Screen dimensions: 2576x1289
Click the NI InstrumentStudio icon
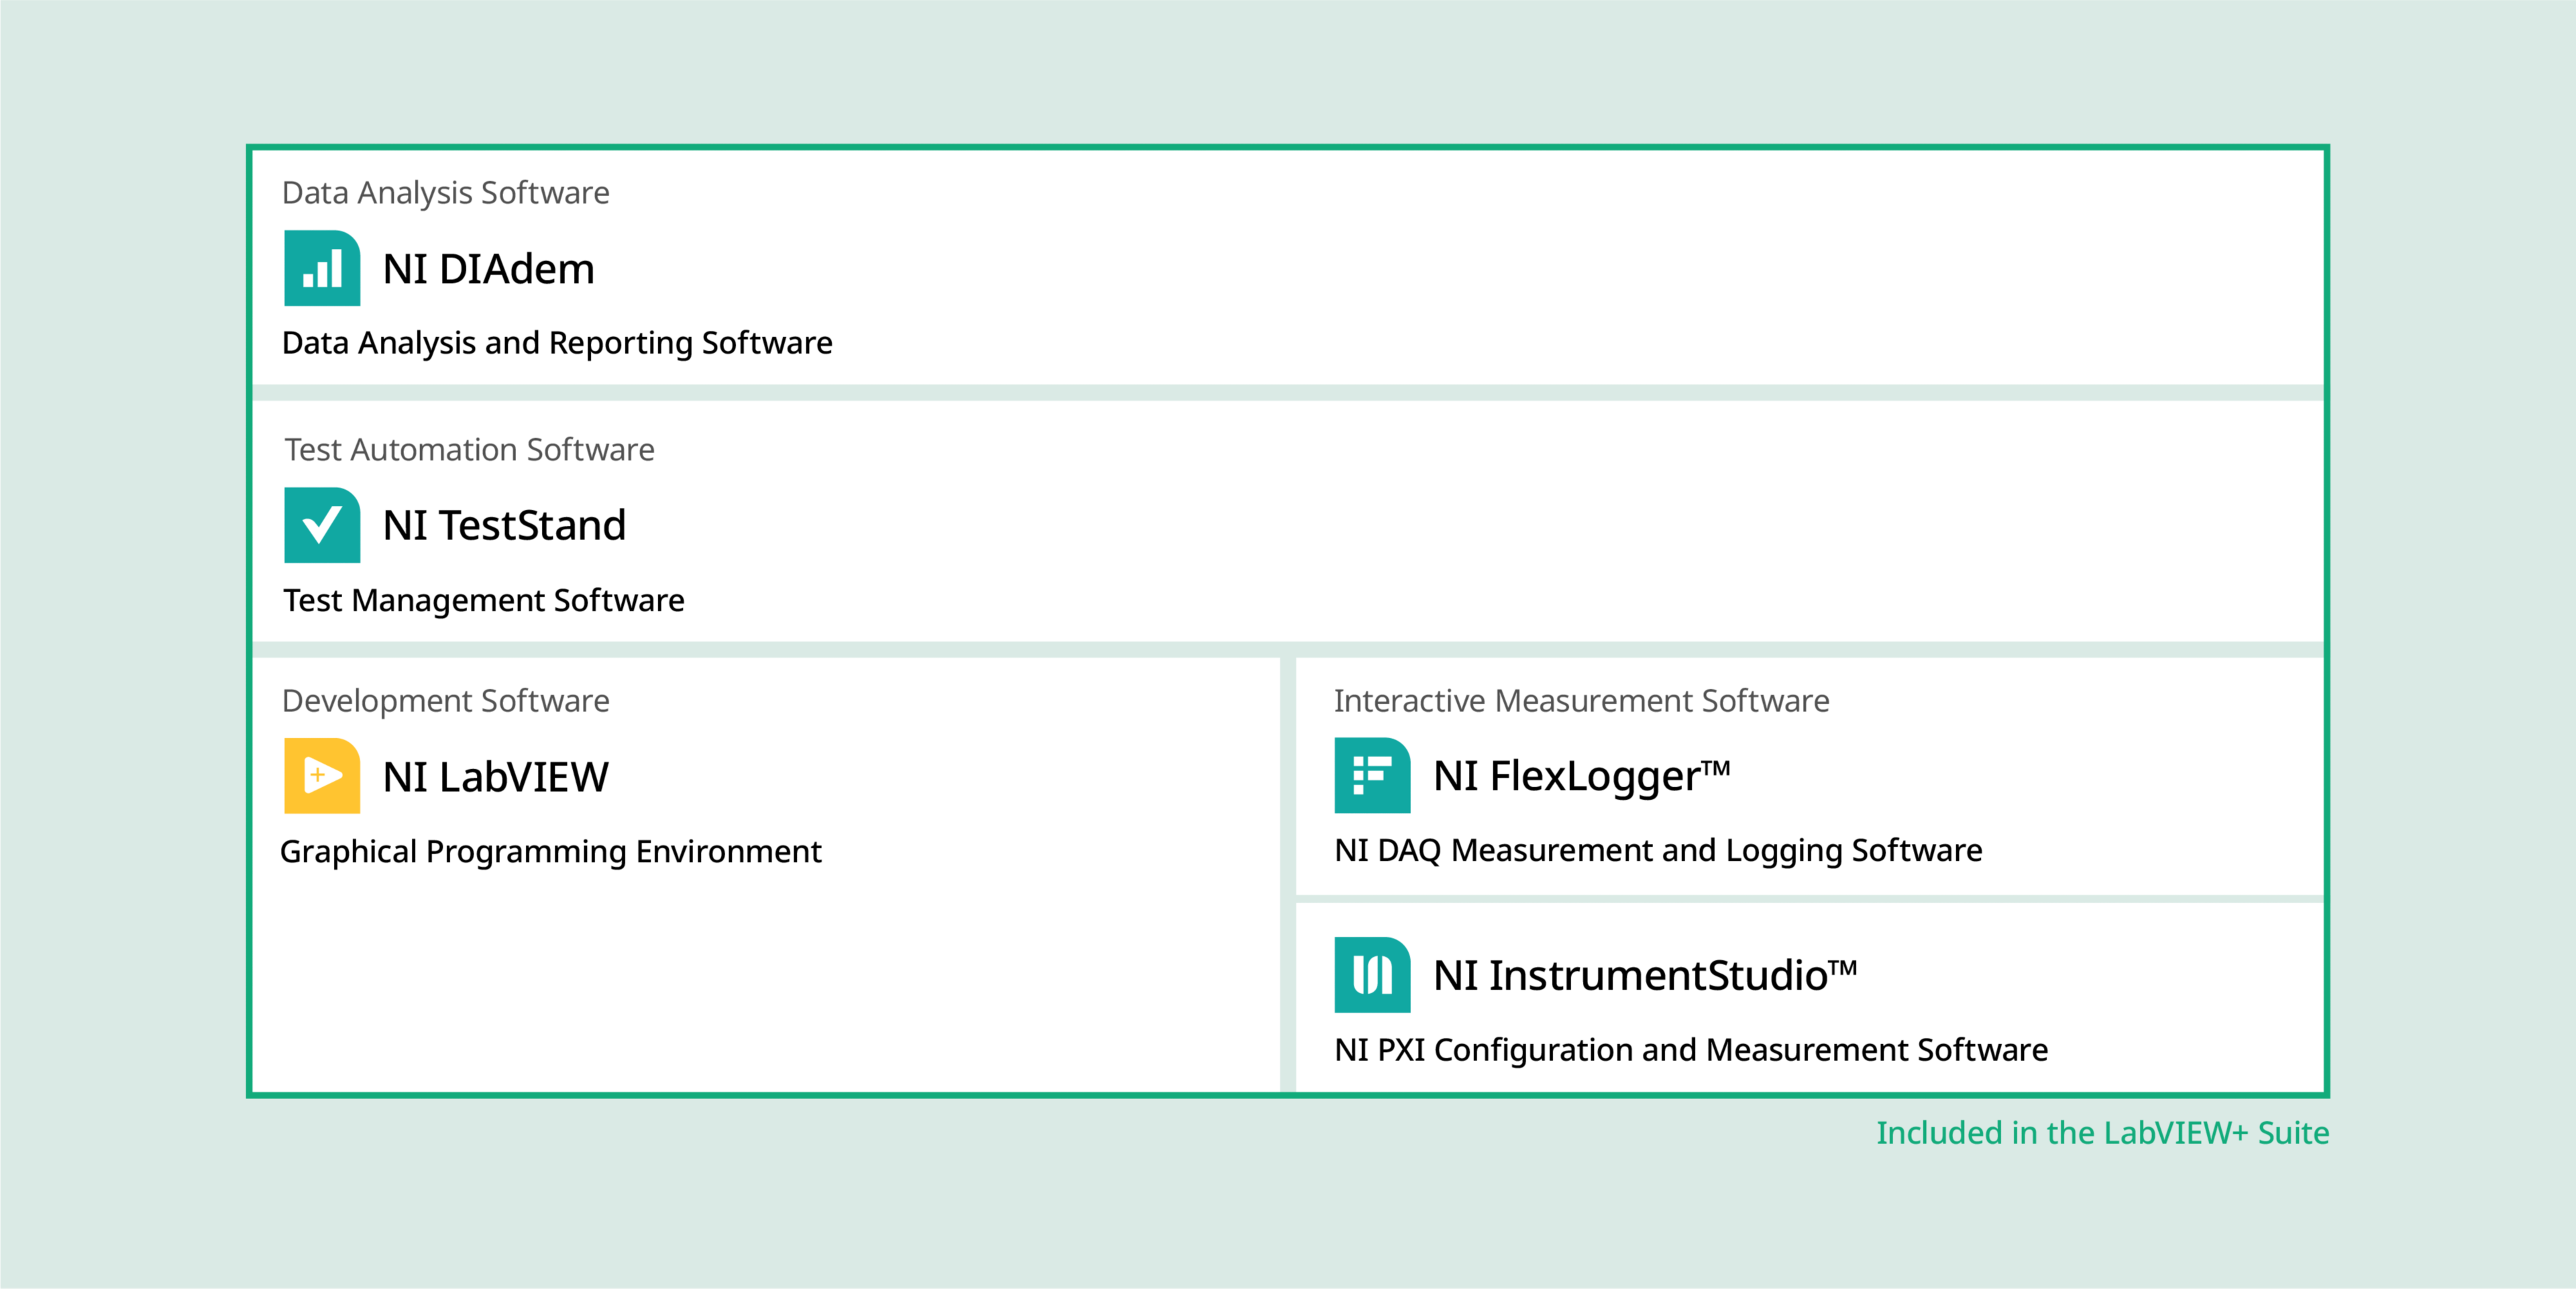pyautogui.click(x=1372, y=975)
